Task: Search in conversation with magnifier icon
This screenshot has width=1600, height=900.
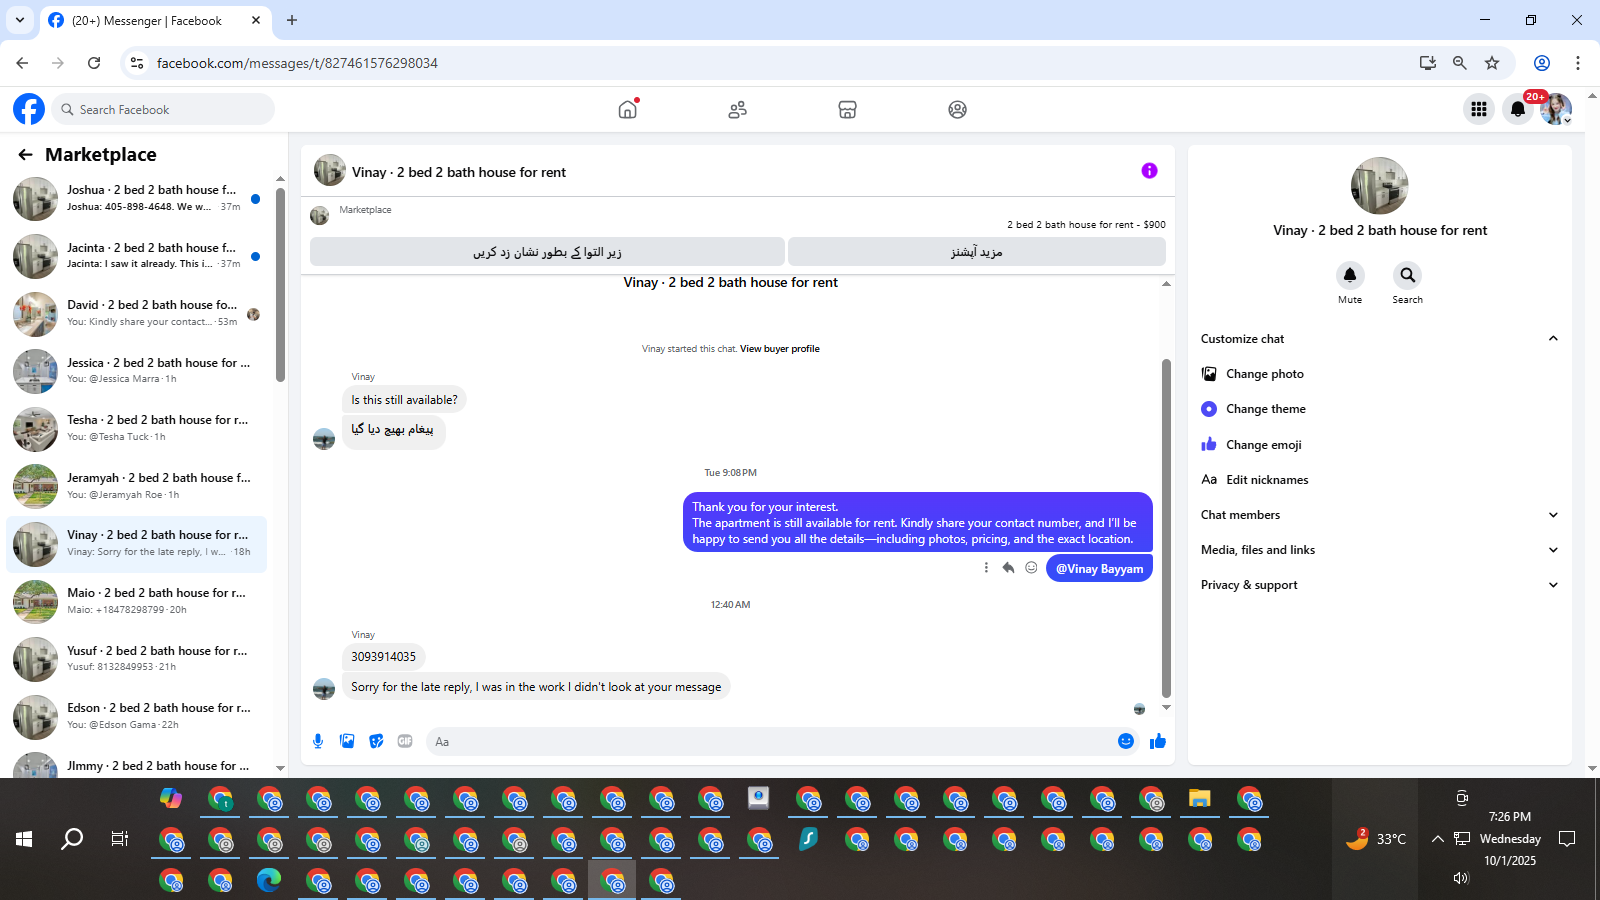Action: tap(1408, 275)
